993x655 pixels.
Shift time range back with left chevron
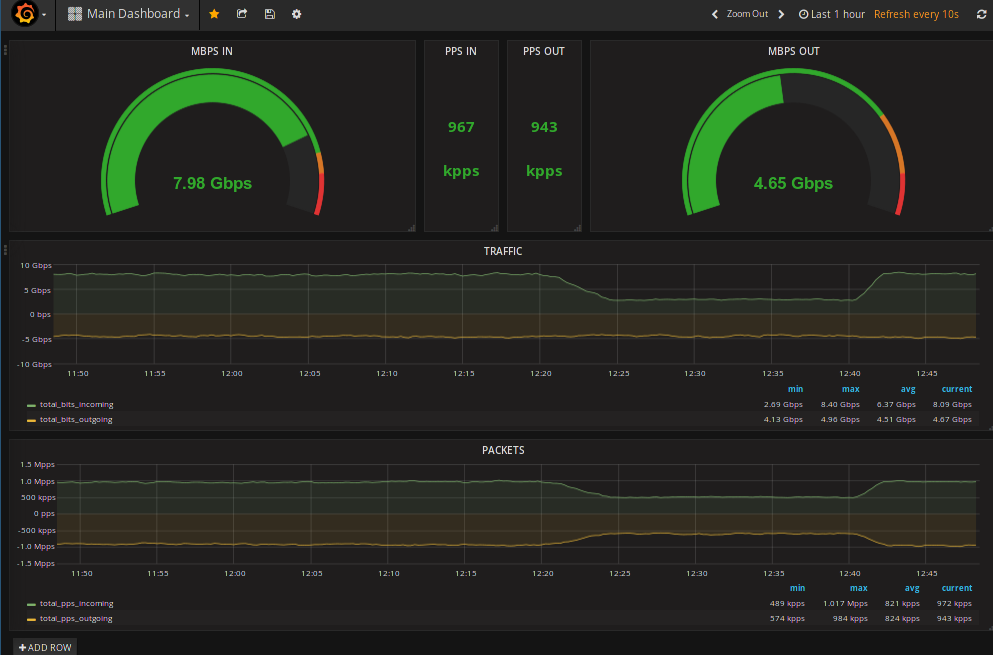[715, 14]
